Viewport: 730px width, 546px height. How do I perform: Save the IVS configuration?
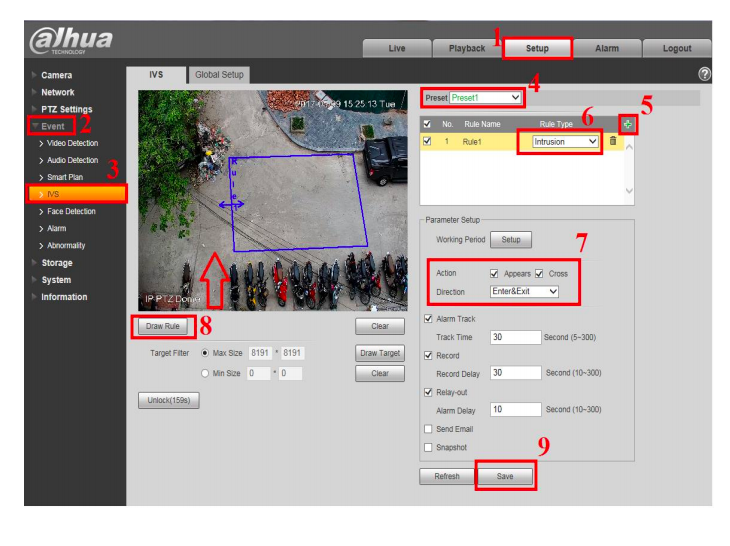click(x=505, y=476)
